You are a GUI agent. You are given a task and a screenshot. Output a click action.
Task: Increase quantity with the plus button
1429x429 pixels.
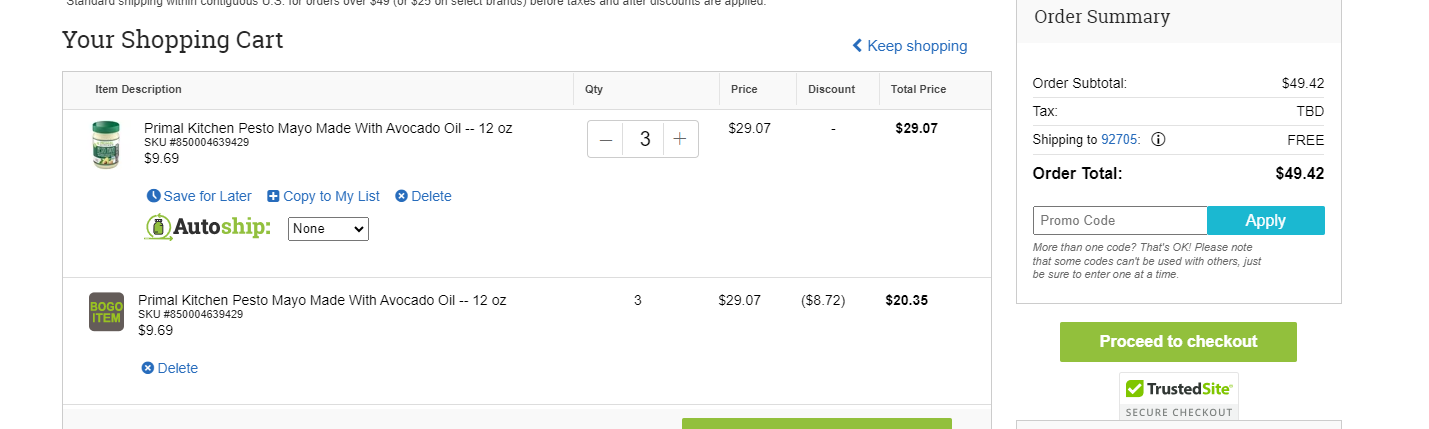pos(680,139)
